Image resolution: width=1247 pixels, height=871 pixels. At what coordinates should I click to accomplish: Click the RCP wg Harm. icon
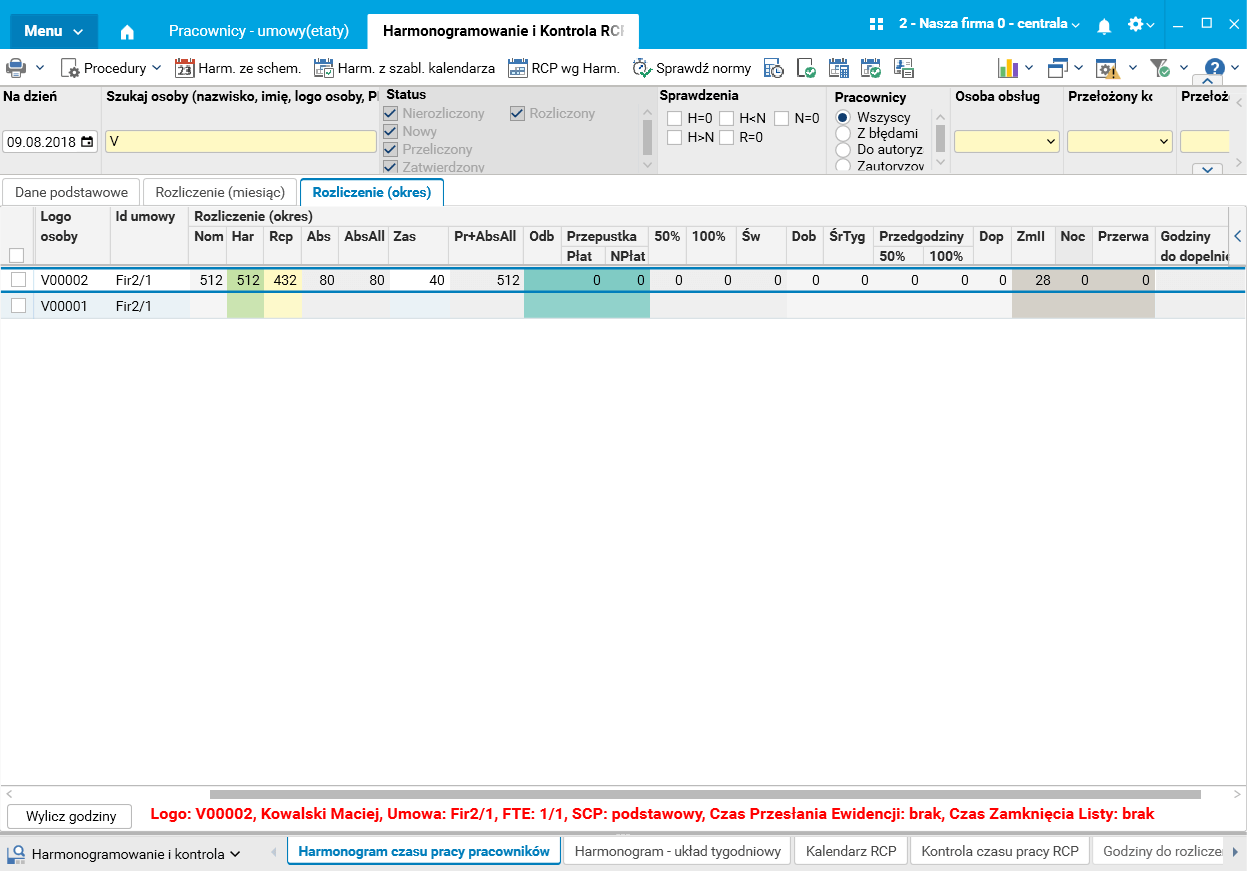517,68
